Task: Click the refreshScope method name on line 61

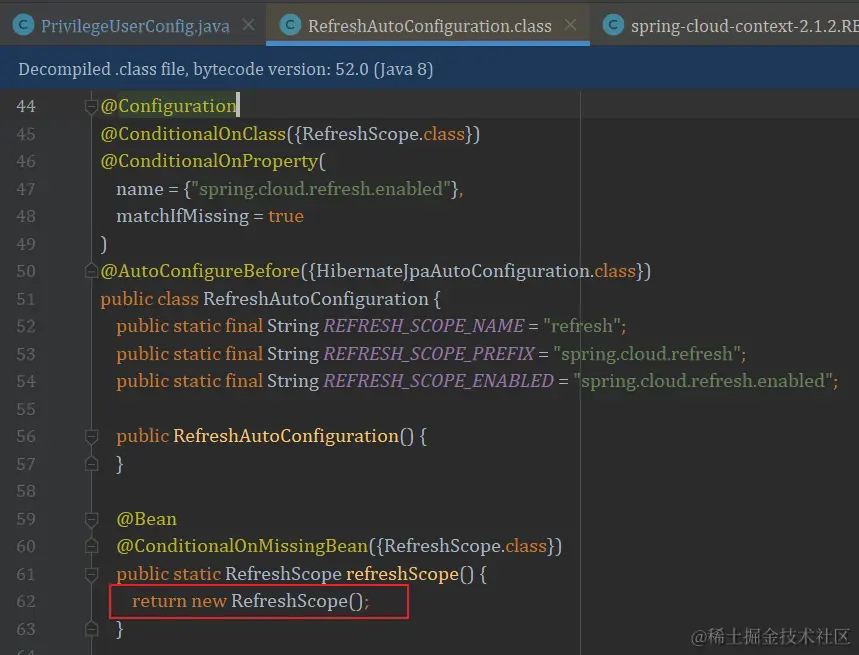Action: point(402,573)
